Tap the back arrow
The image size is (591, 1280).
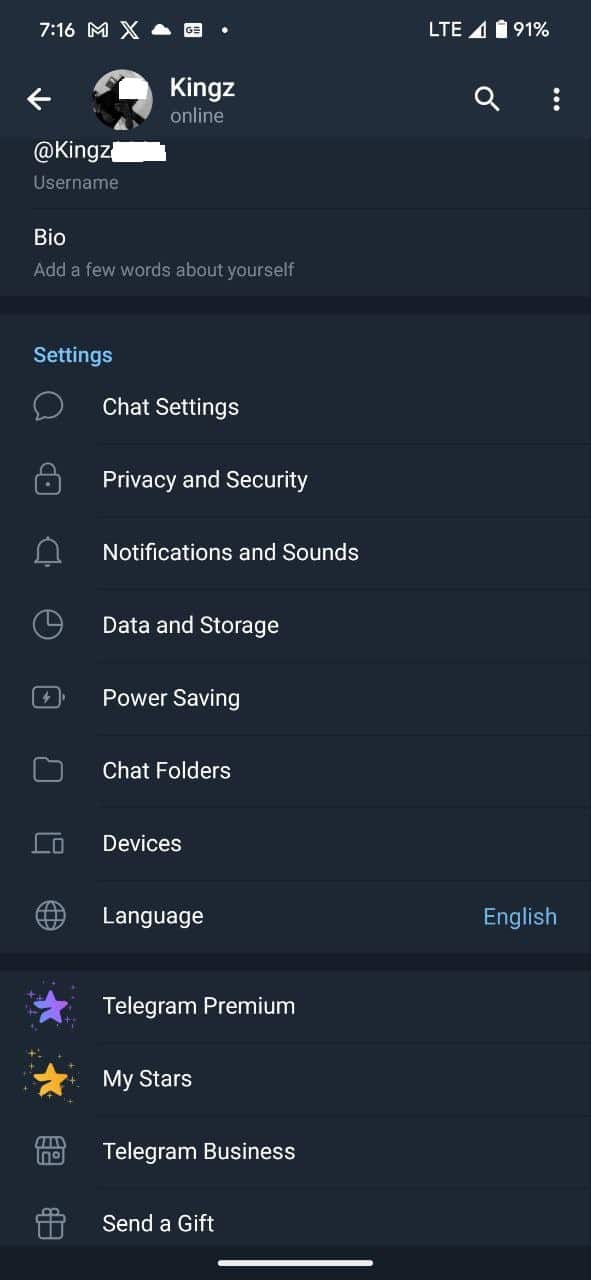point(38,99)
